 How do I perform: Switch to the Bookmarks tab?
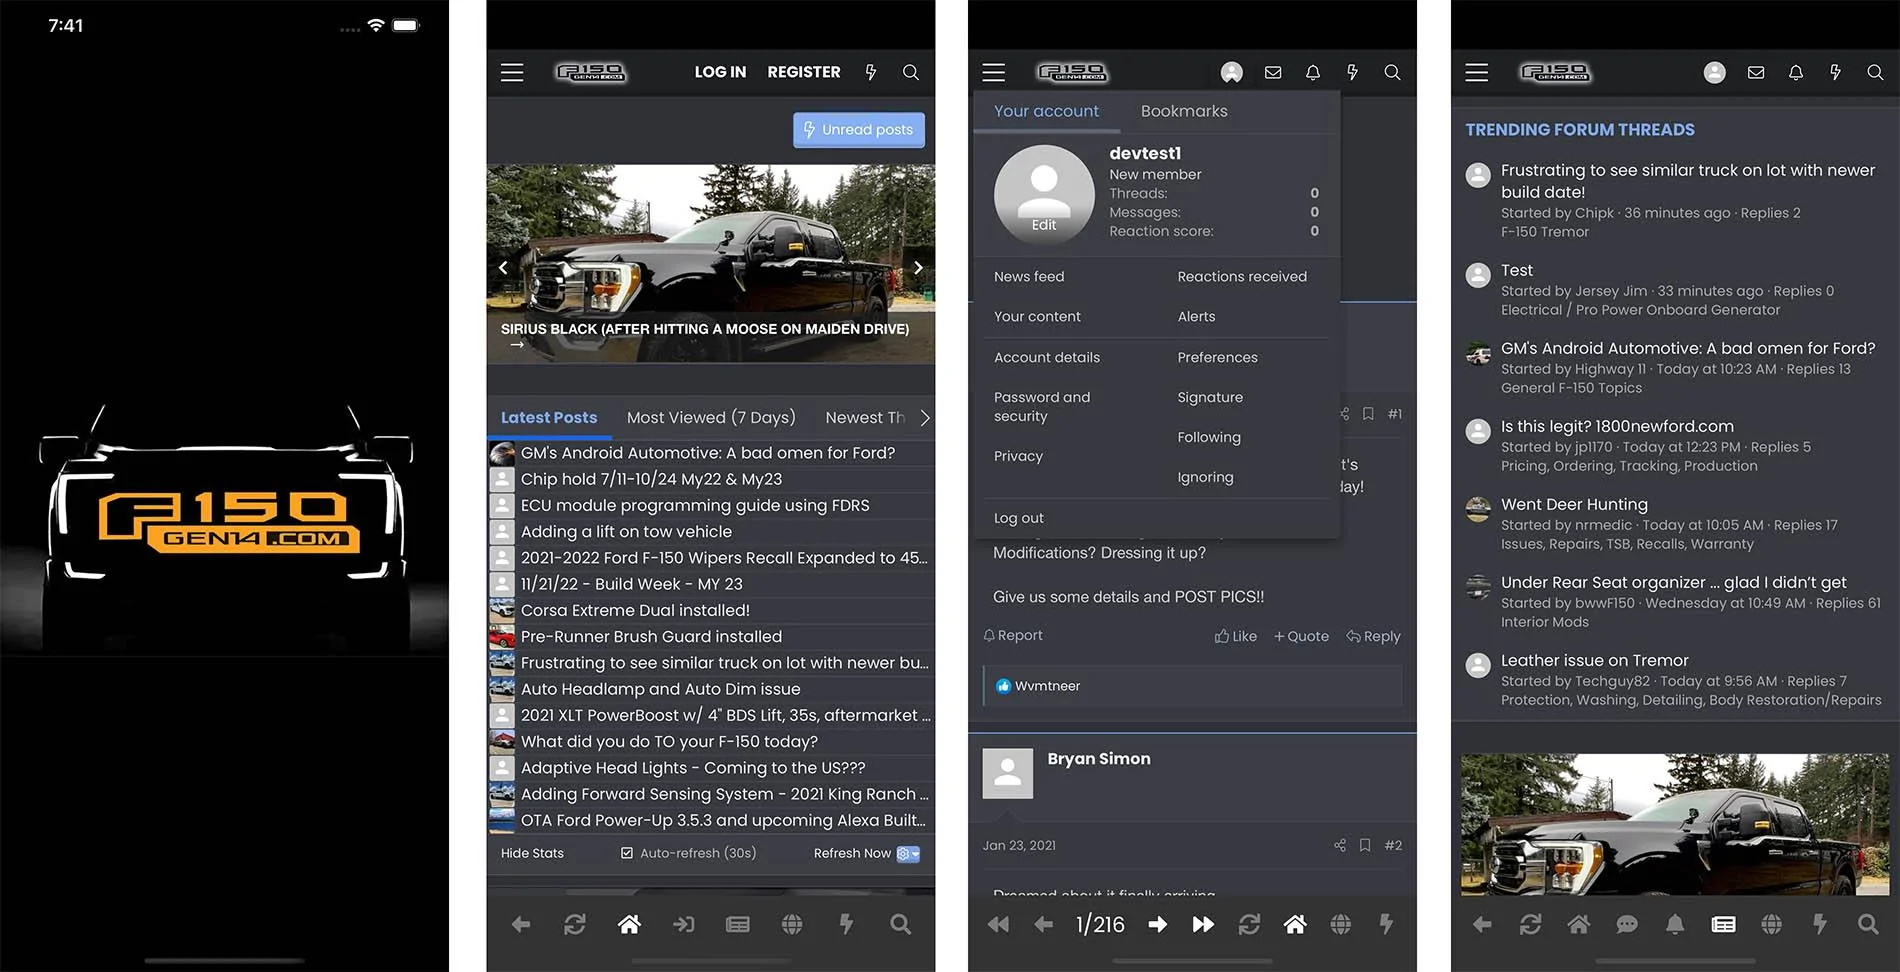[1184, 111]
